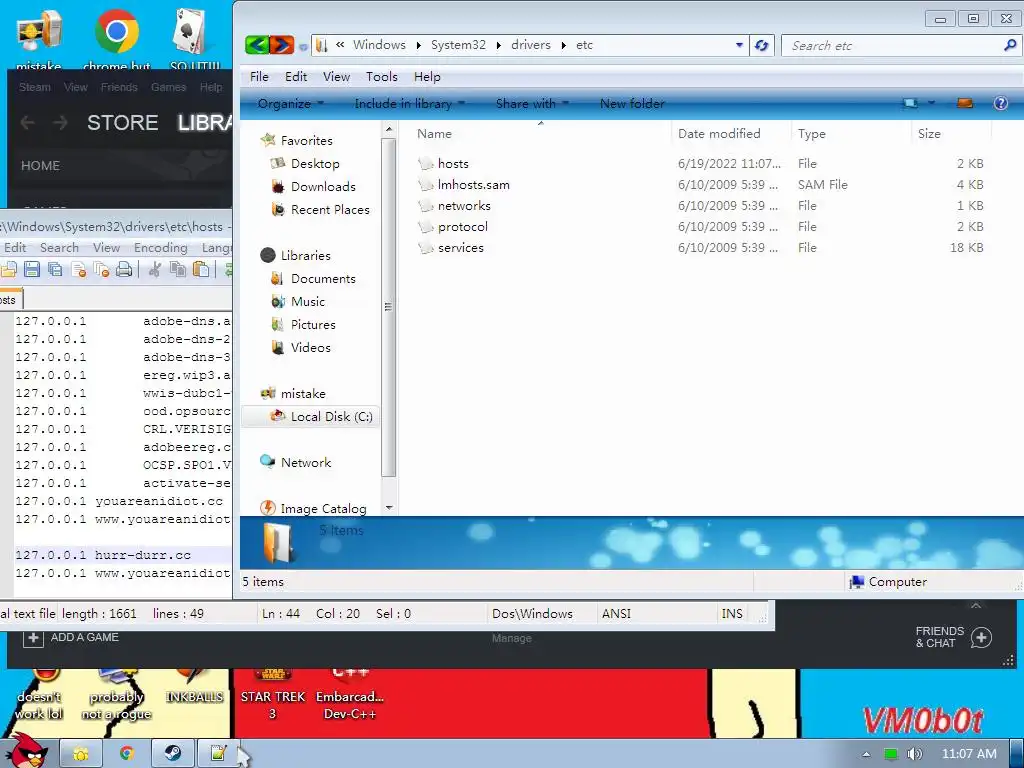The image size is (1024, 768).
Task: Click the volume speaker icon in system tray
Action: pyautogui.click(x=915, y=754)
